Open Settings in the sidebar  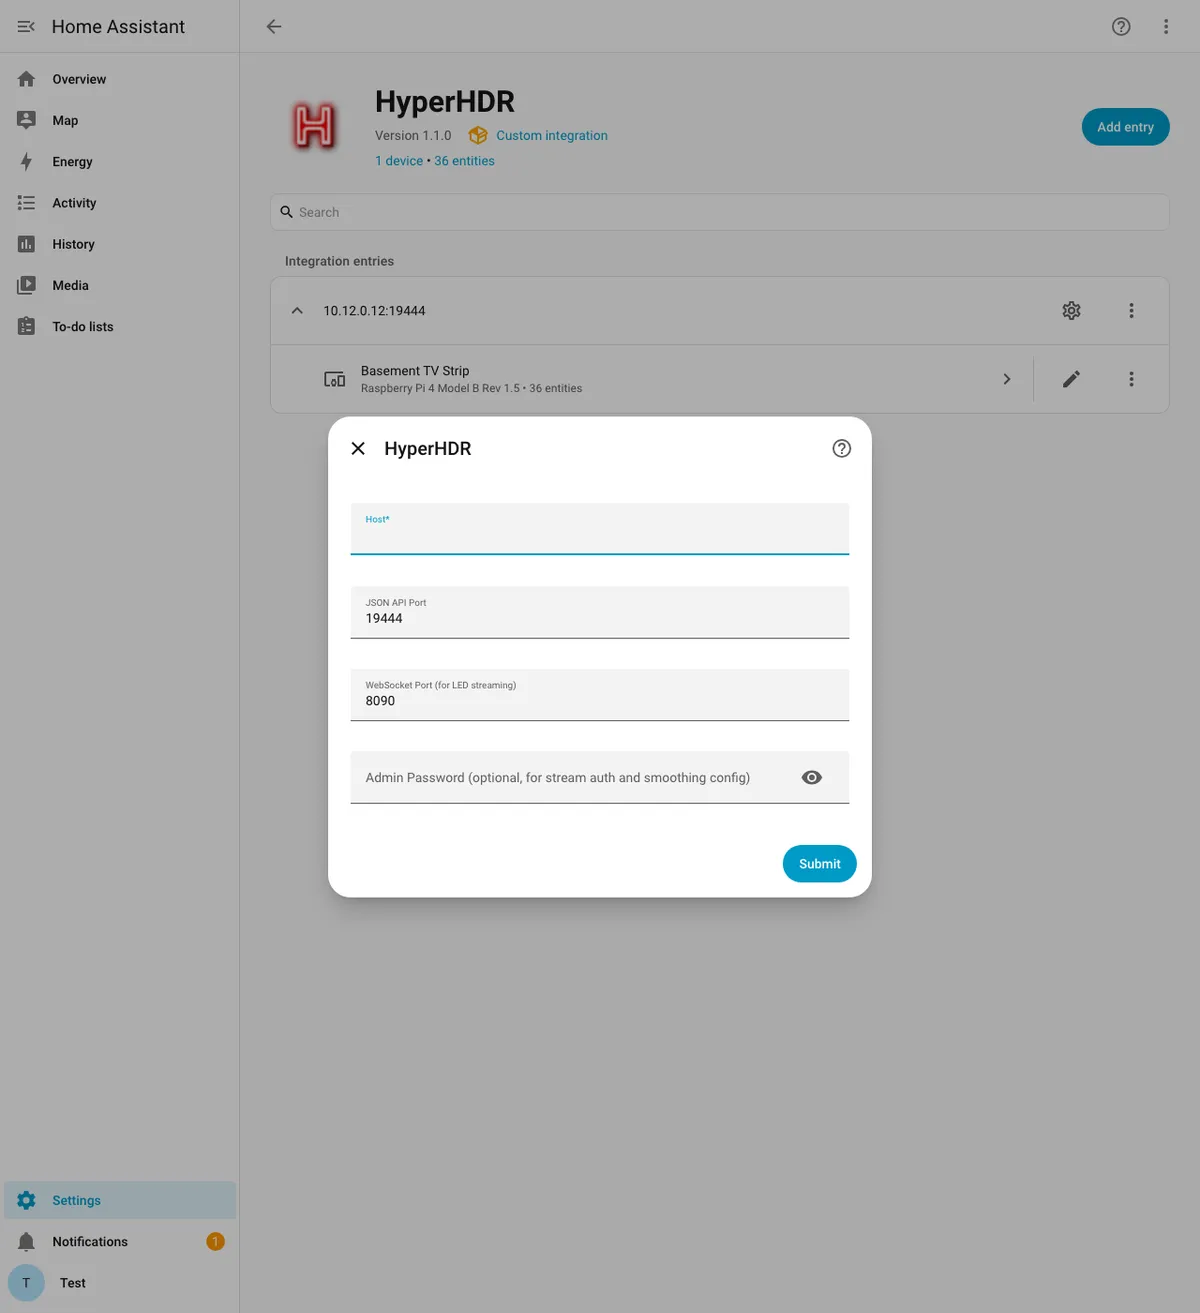[x=120, y=1200]
